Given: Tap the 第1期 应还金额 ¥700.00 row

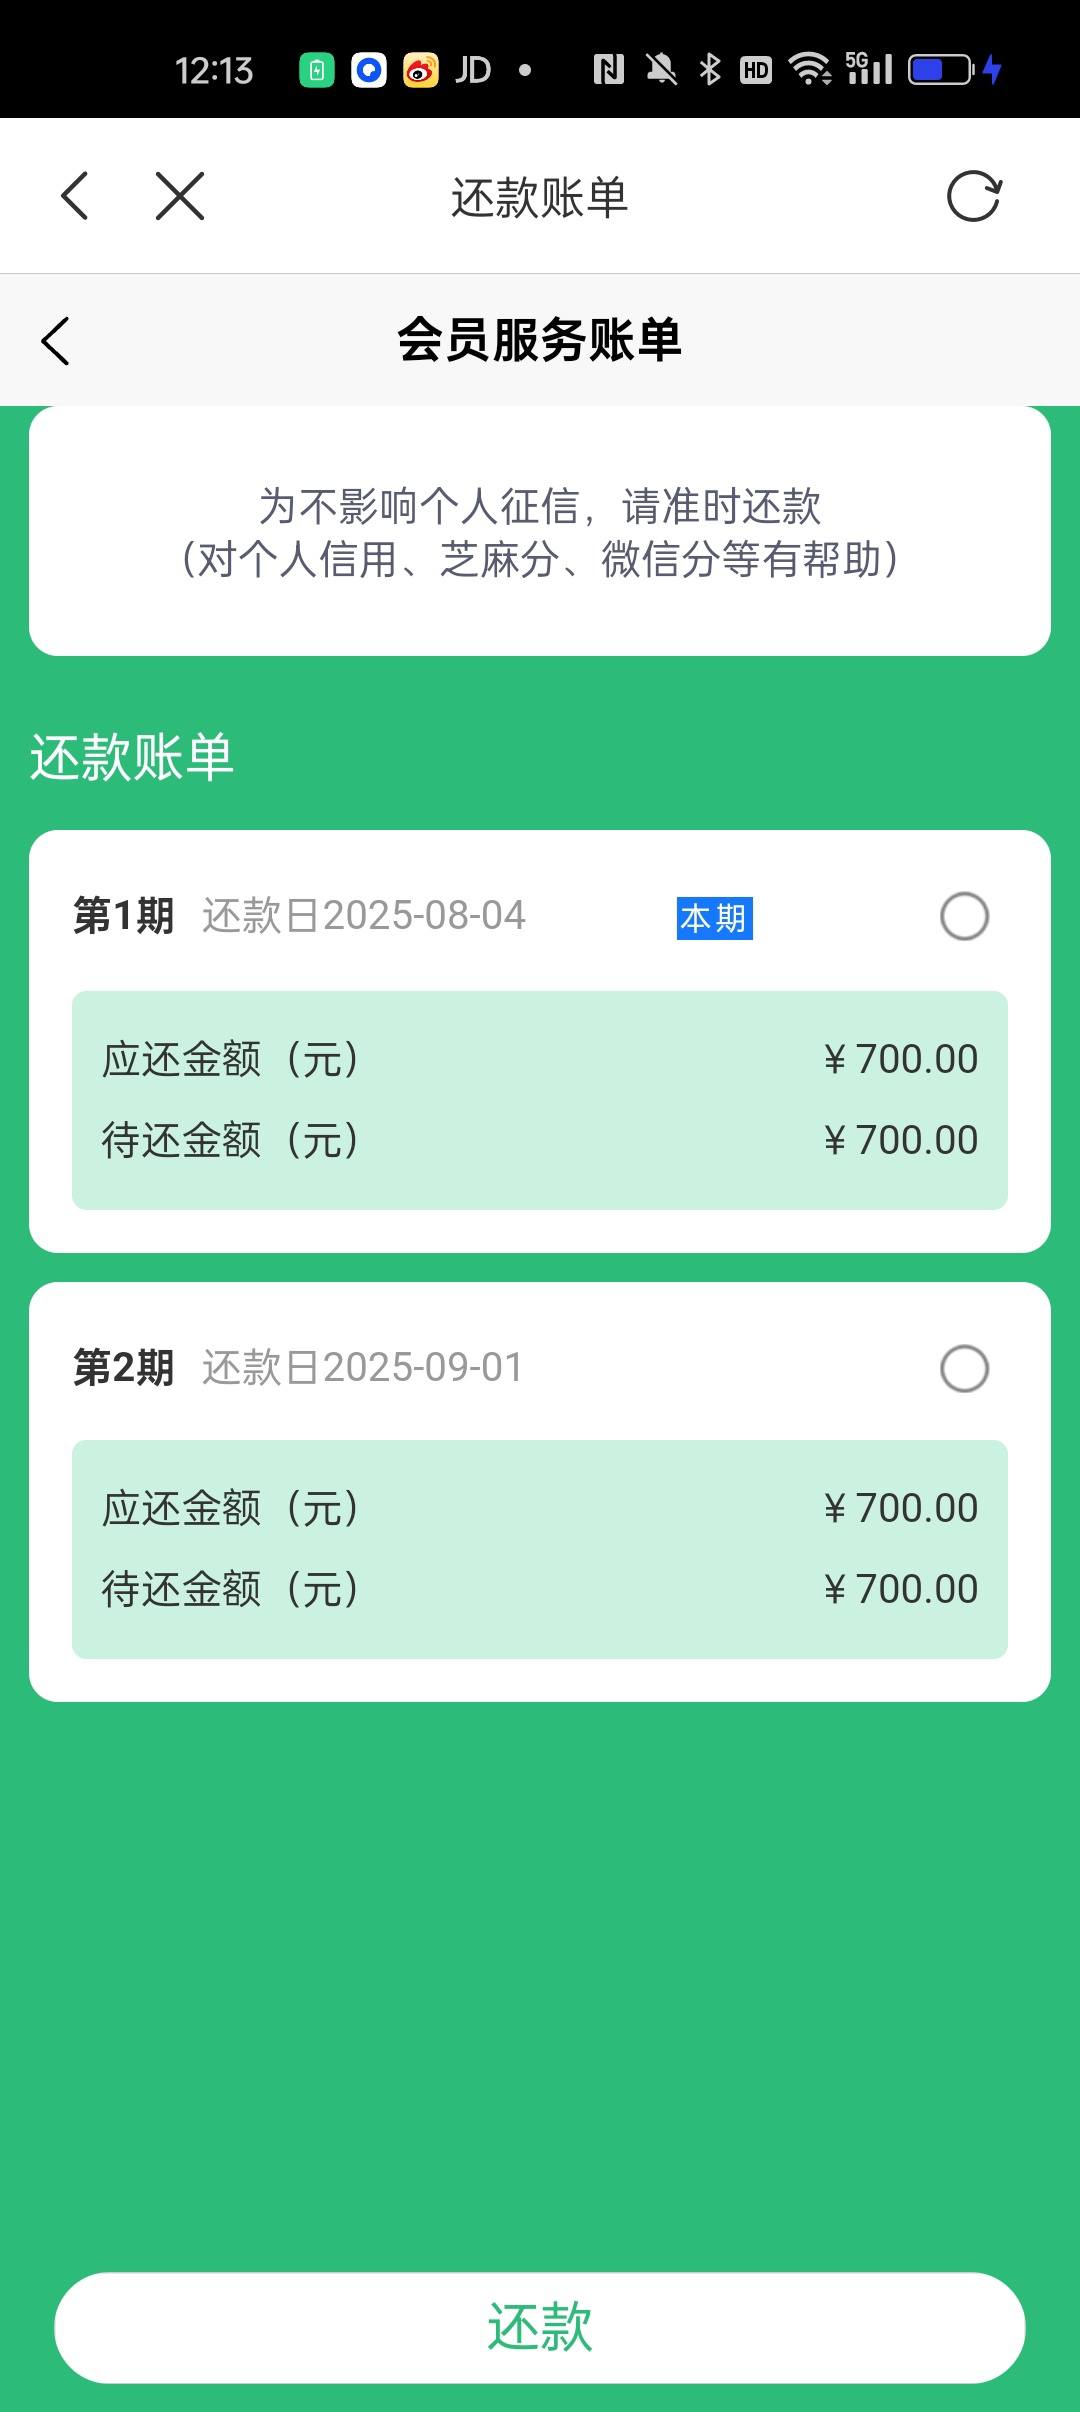Looking at the screenshot, I should [540, 1059].
